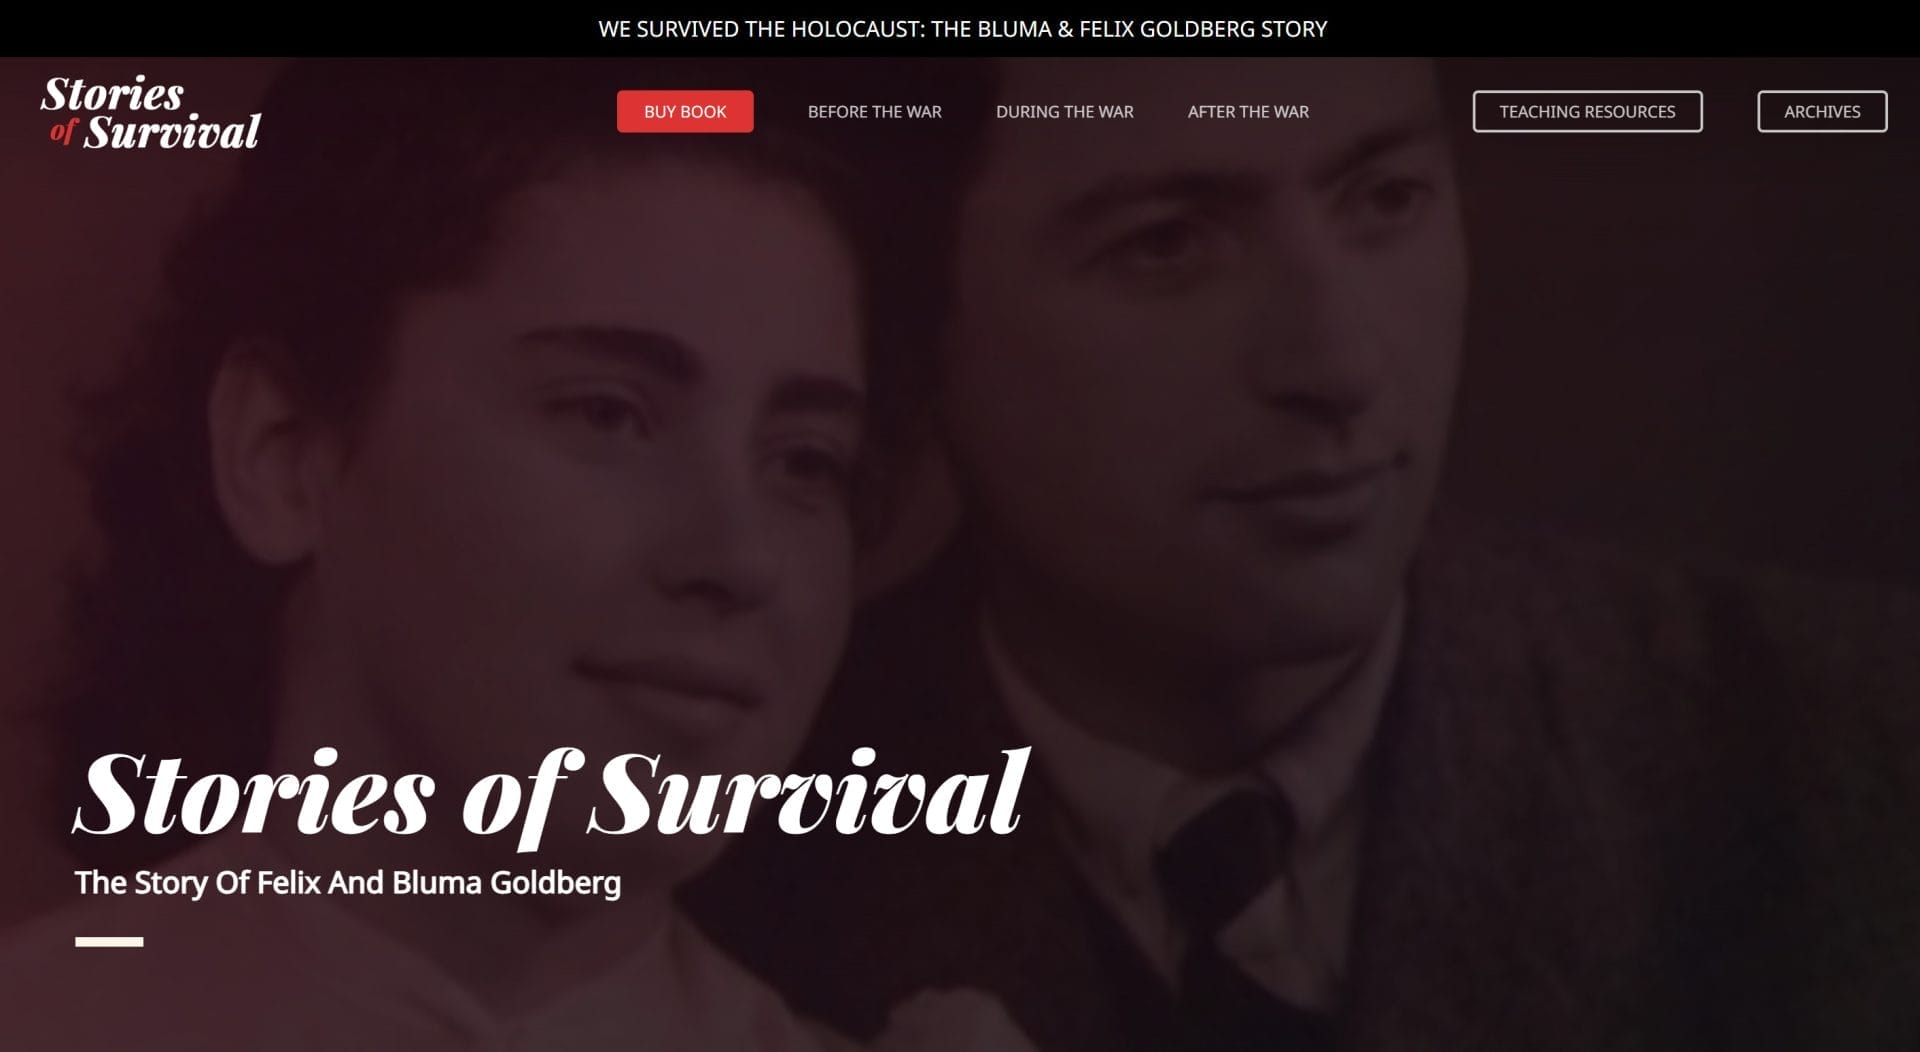The height and width of the screenshot is (1052, 1920).
Task: Click the man's face in the photo
Action: tap(1230, 380)
